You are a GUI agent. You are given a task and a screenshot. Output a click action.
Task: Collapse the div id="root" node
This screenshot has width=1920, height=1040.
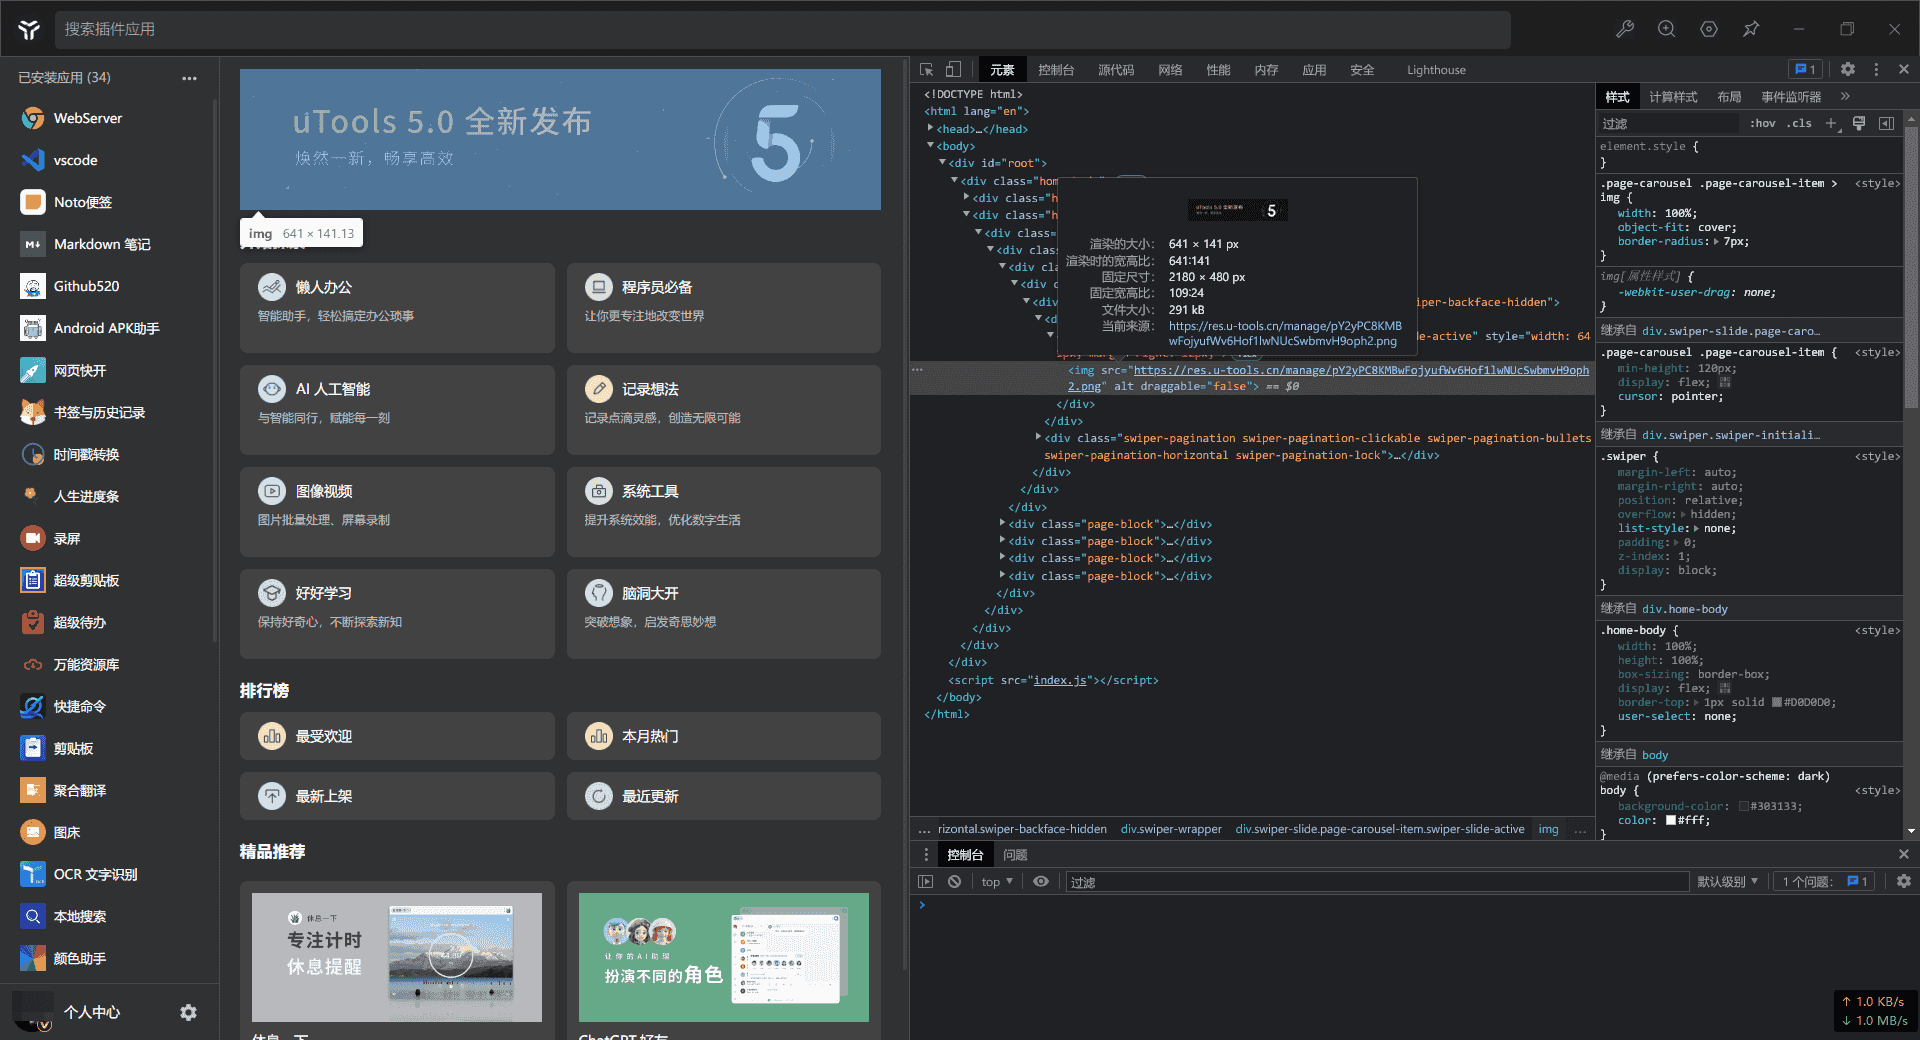coord(942,162)
